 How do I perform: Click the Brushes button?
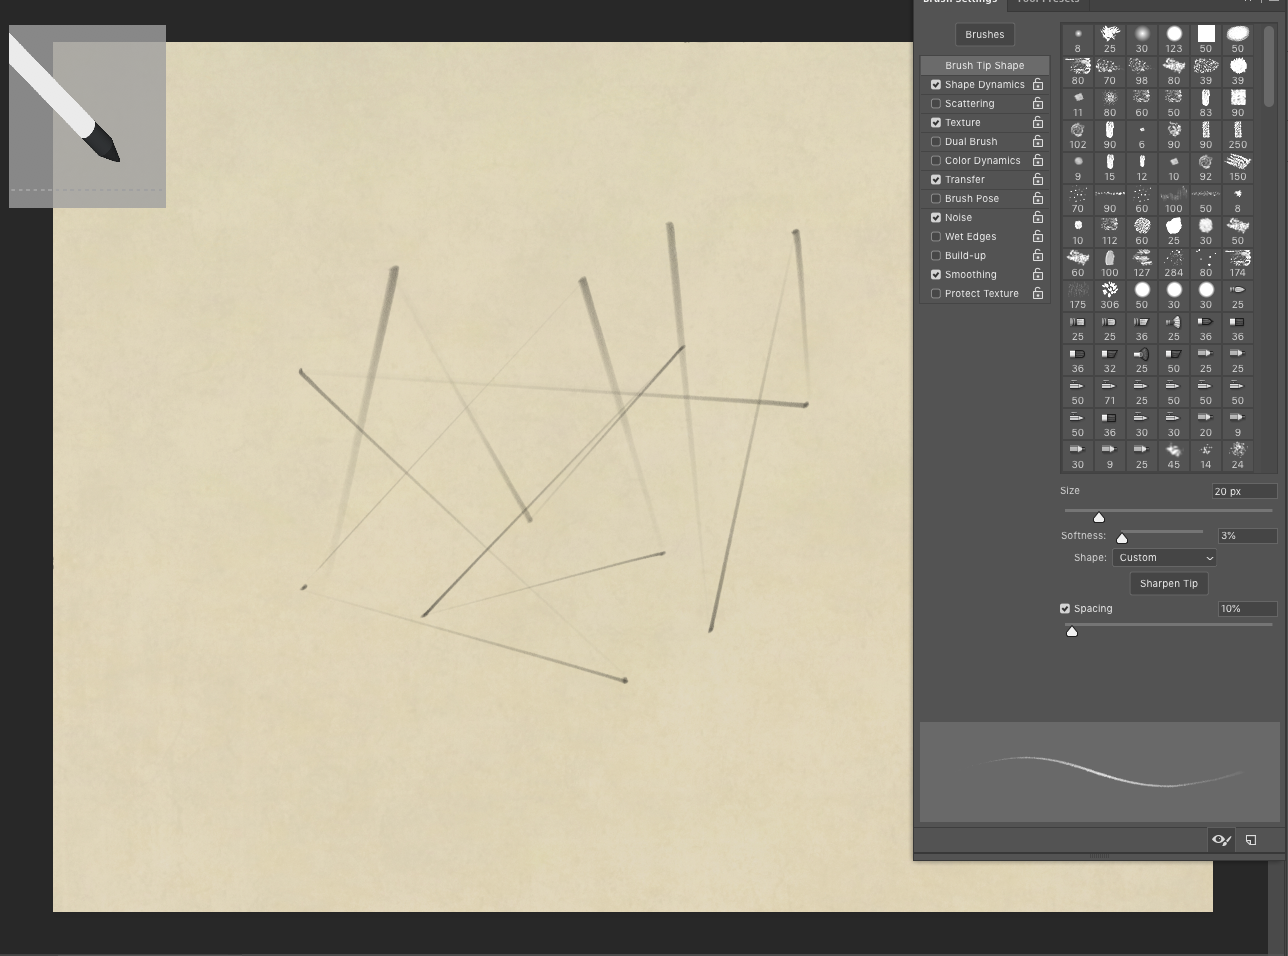tap(985, 35)
